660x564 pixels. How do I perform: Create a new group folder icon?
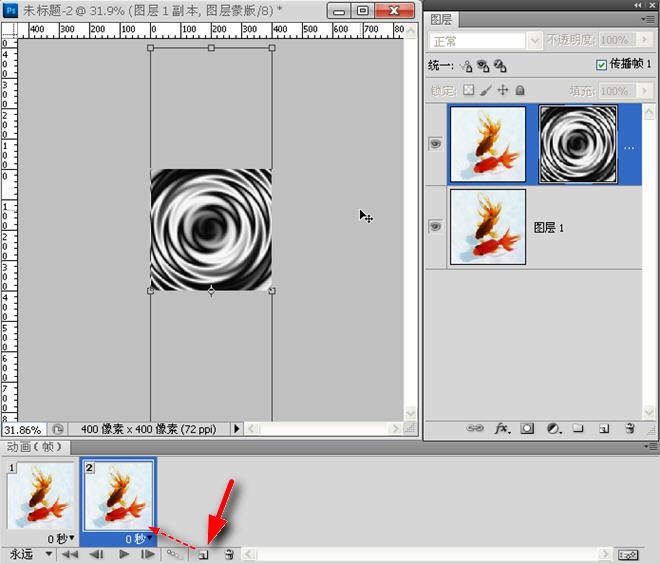tap(578, 428)
